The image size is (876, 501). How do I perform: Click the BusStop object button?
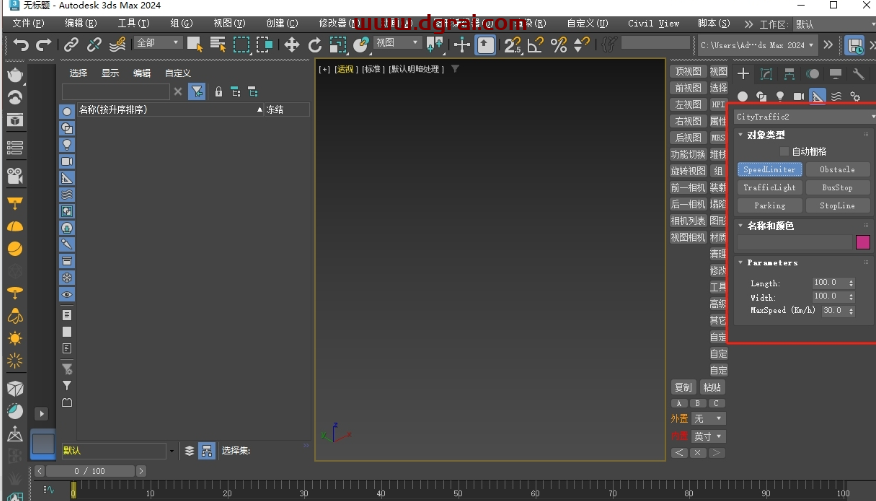click(837, 188)
